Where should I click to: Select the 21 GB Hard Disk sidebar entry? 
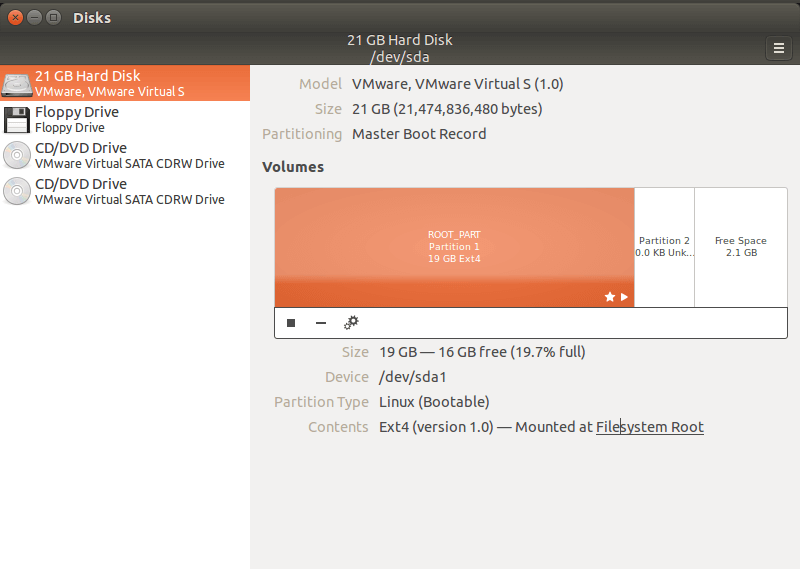125,83
